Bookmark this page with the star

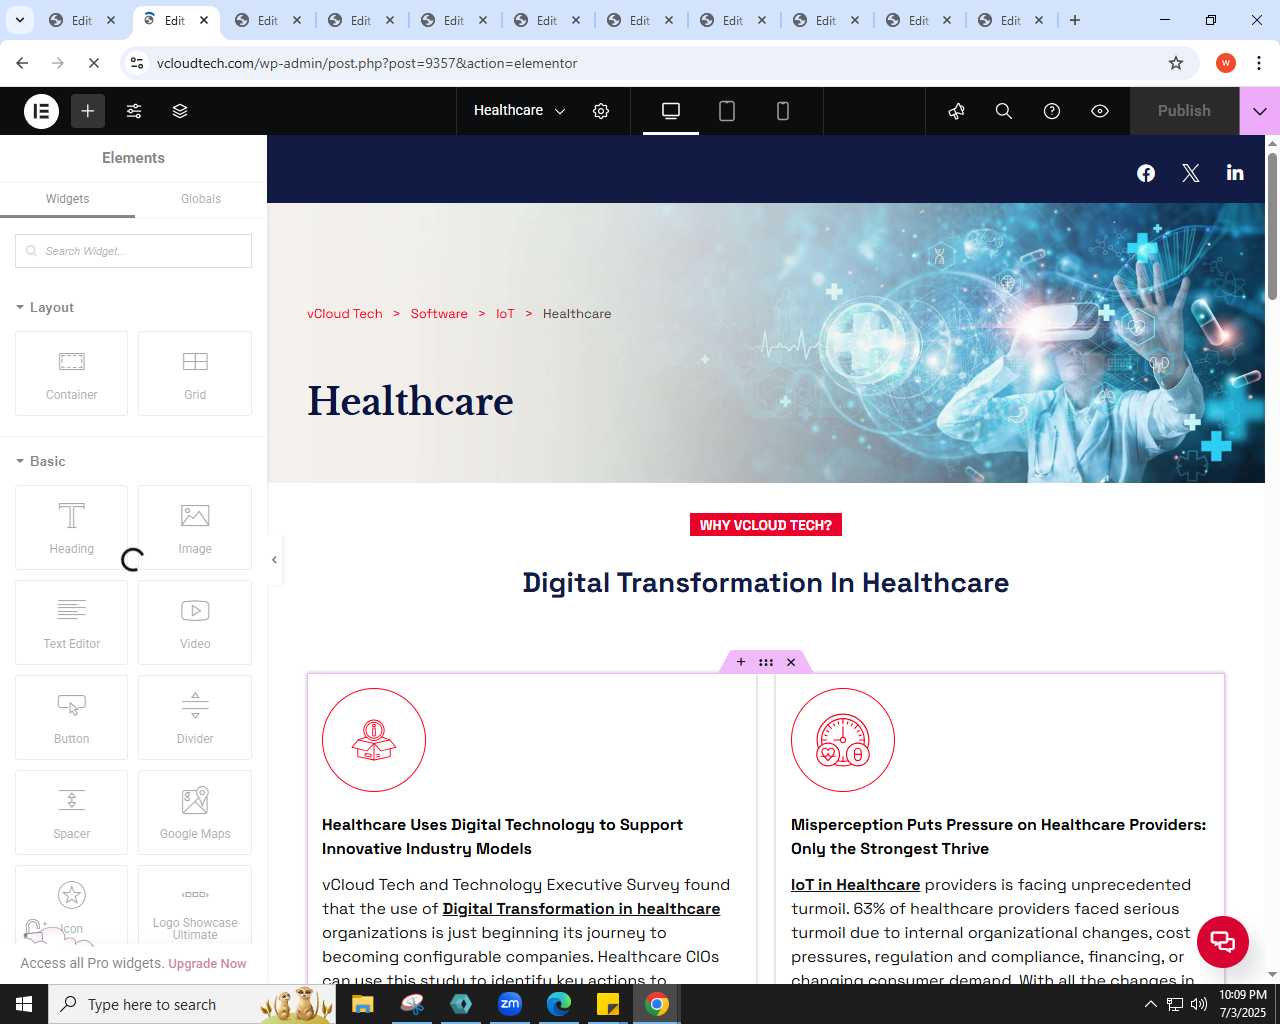coord(1176,63)
